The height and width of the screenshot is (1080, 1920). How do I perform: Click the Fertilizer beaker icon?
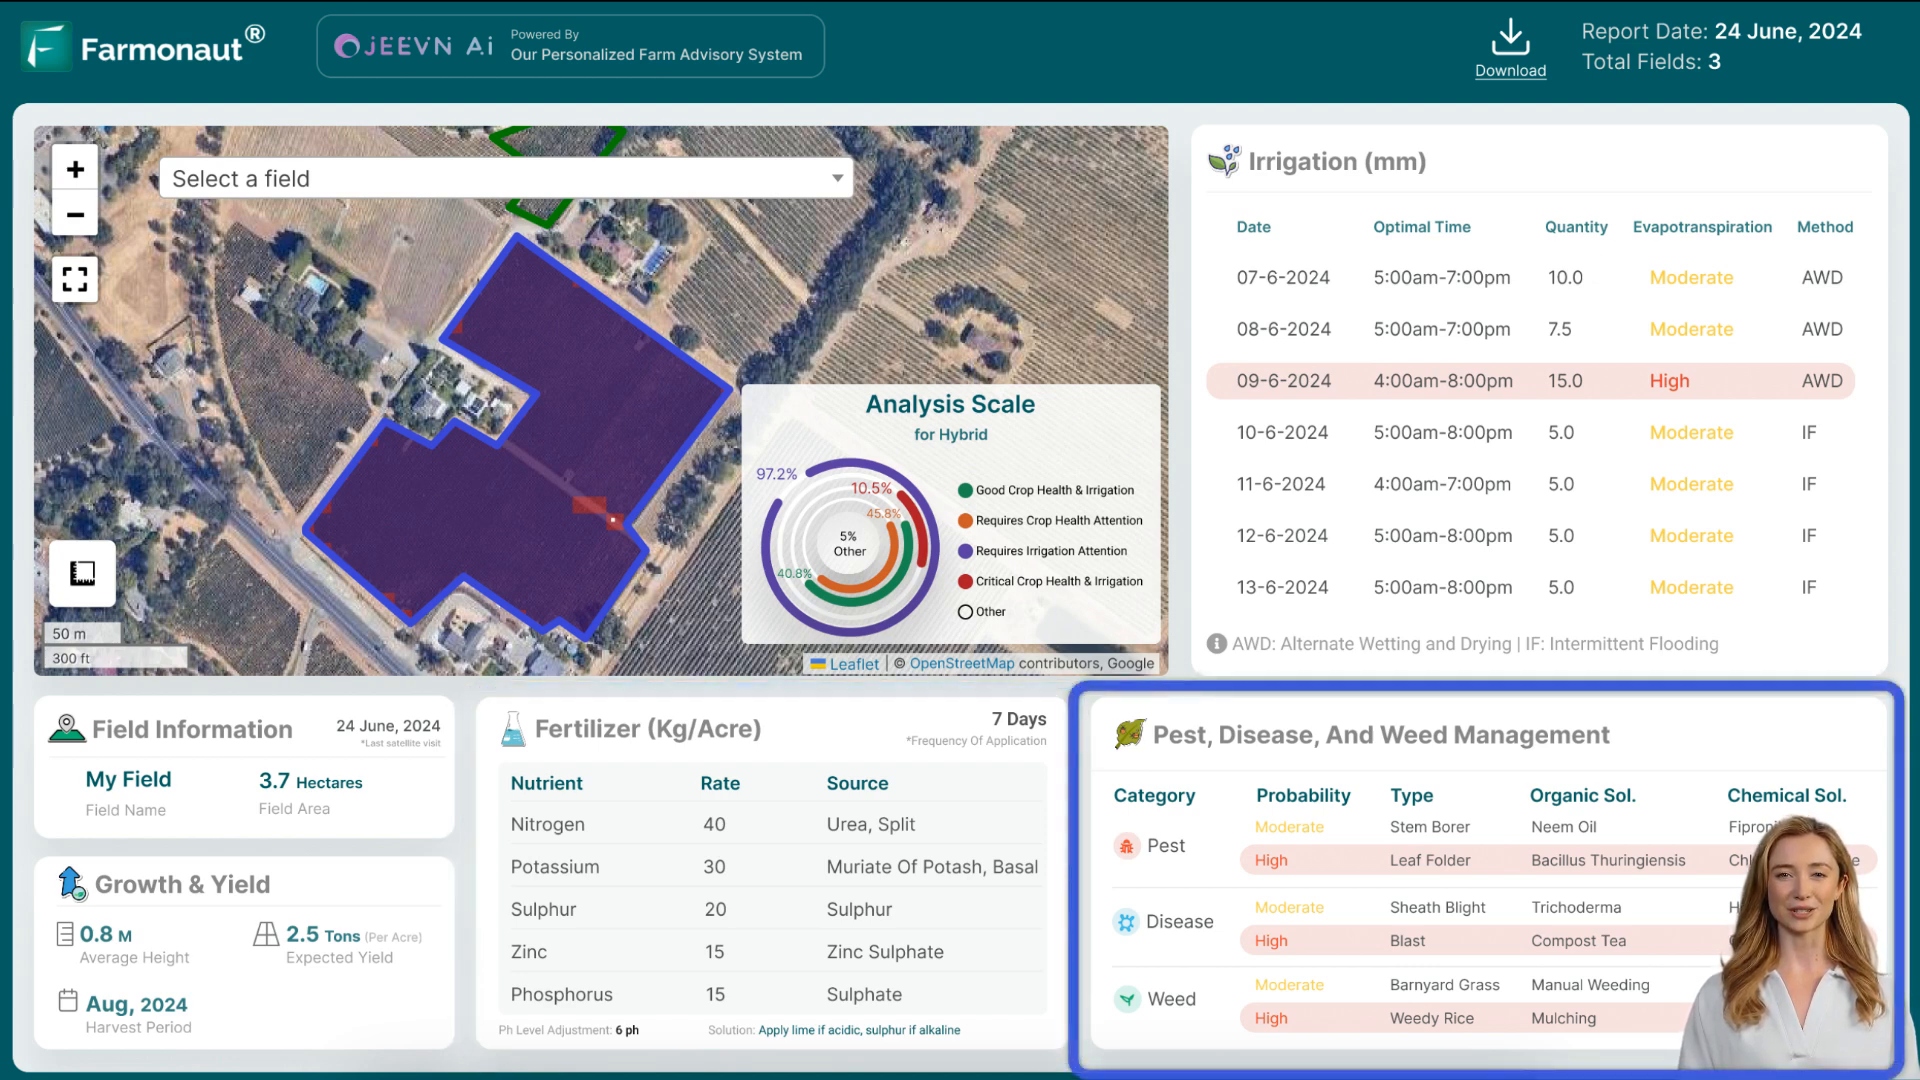510,728
